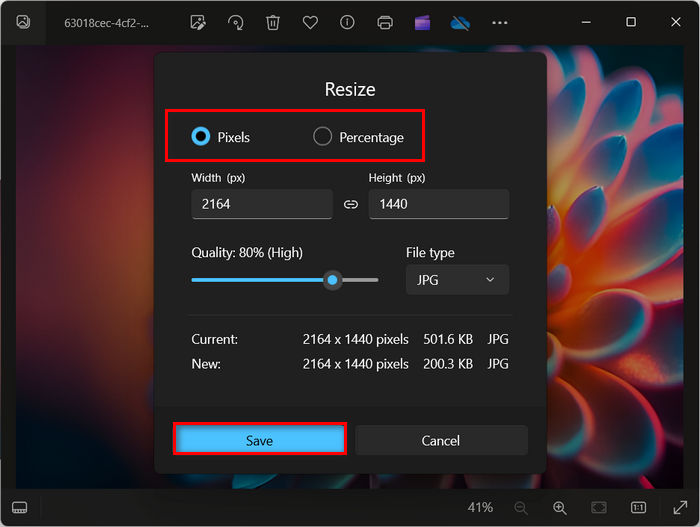Click the Cancel button
Image resolution: width=700 pixels, height=527 pixels.
point(441,440)
